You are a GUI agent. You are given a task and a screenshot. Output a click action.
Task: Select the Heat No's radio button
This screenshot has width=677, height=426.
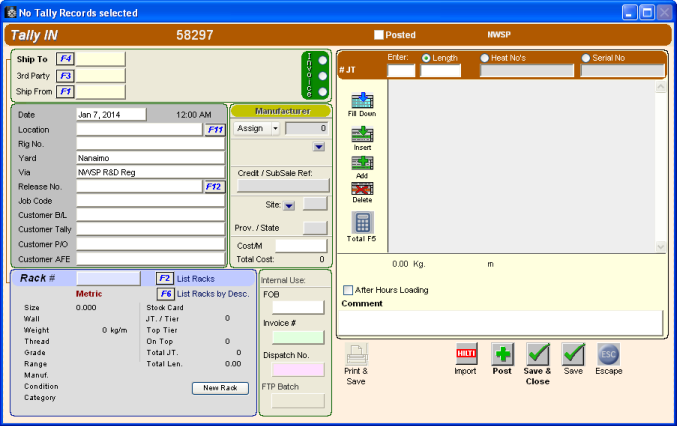[x=485, y=58]
